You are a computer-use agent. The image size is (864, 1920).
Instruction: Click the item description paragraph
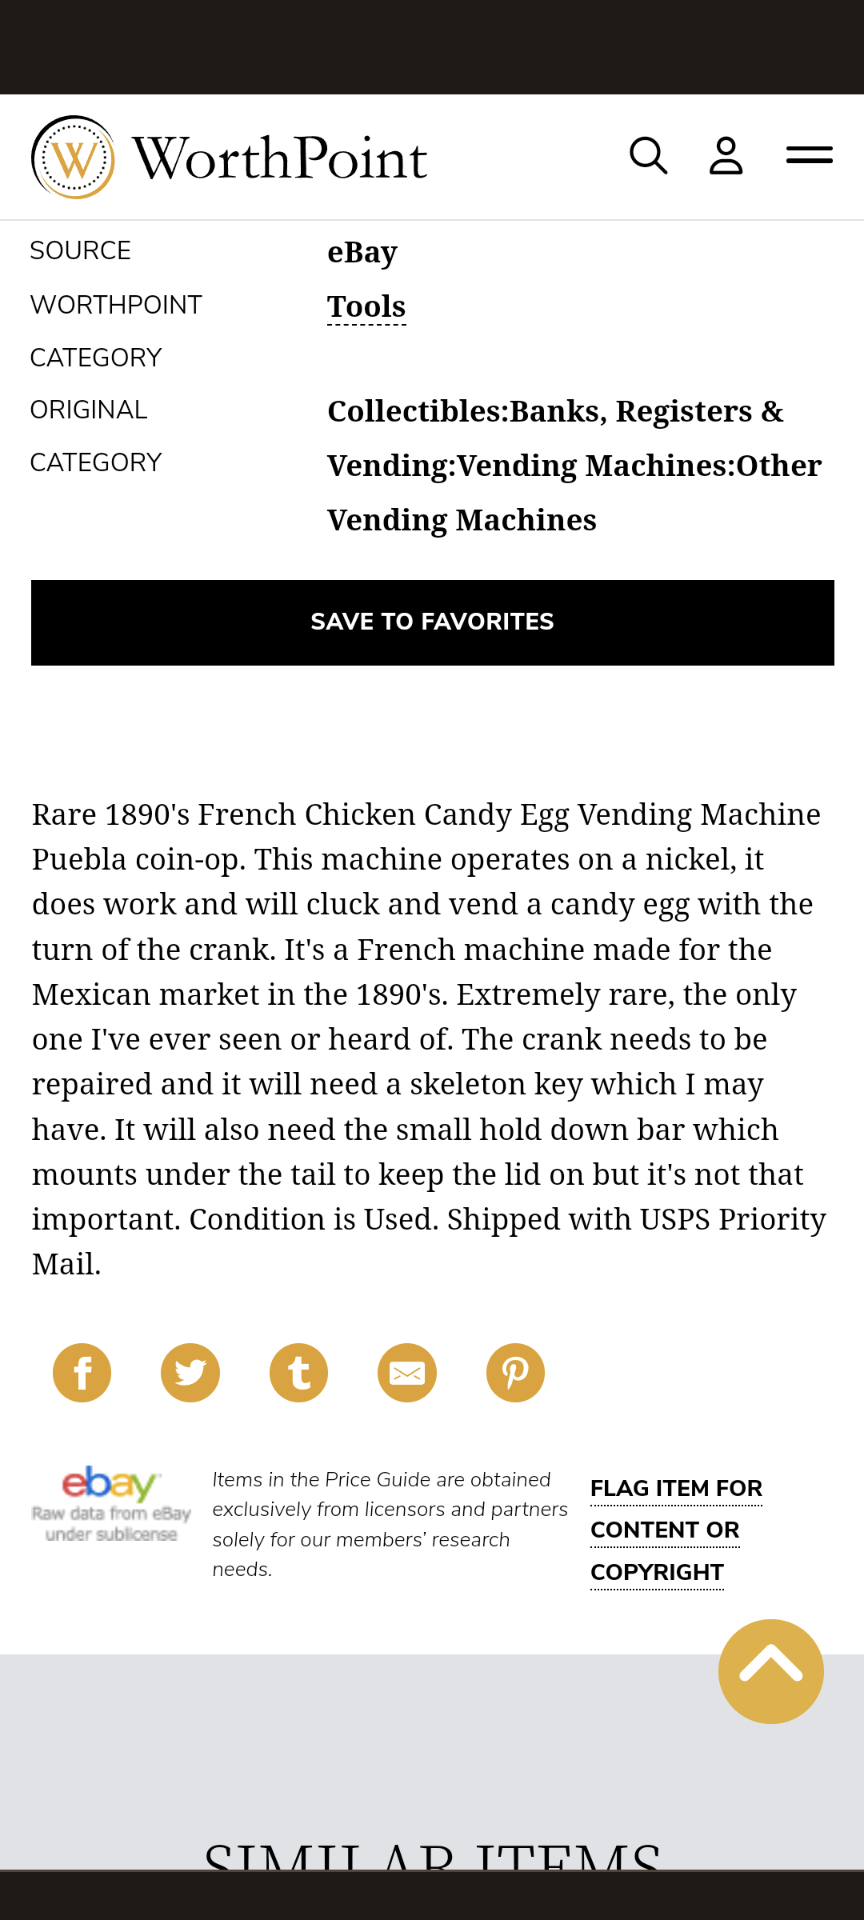pos(430,1039)
